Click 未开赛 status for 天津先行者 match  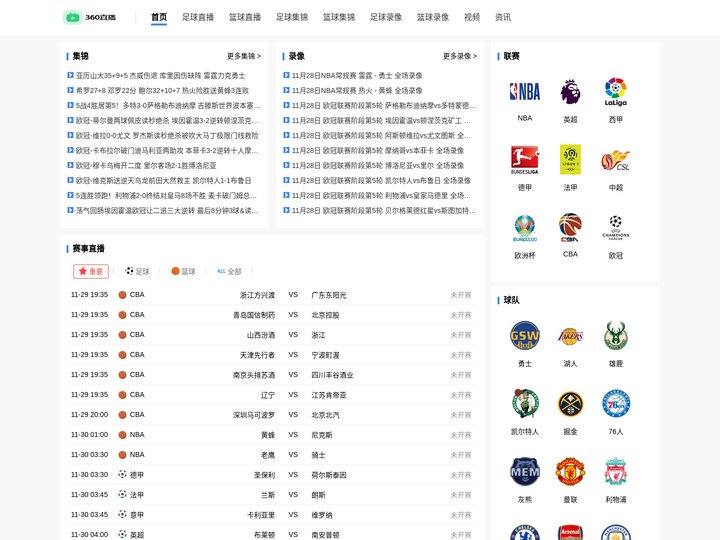pyautogui.click(x=461, y=355)
